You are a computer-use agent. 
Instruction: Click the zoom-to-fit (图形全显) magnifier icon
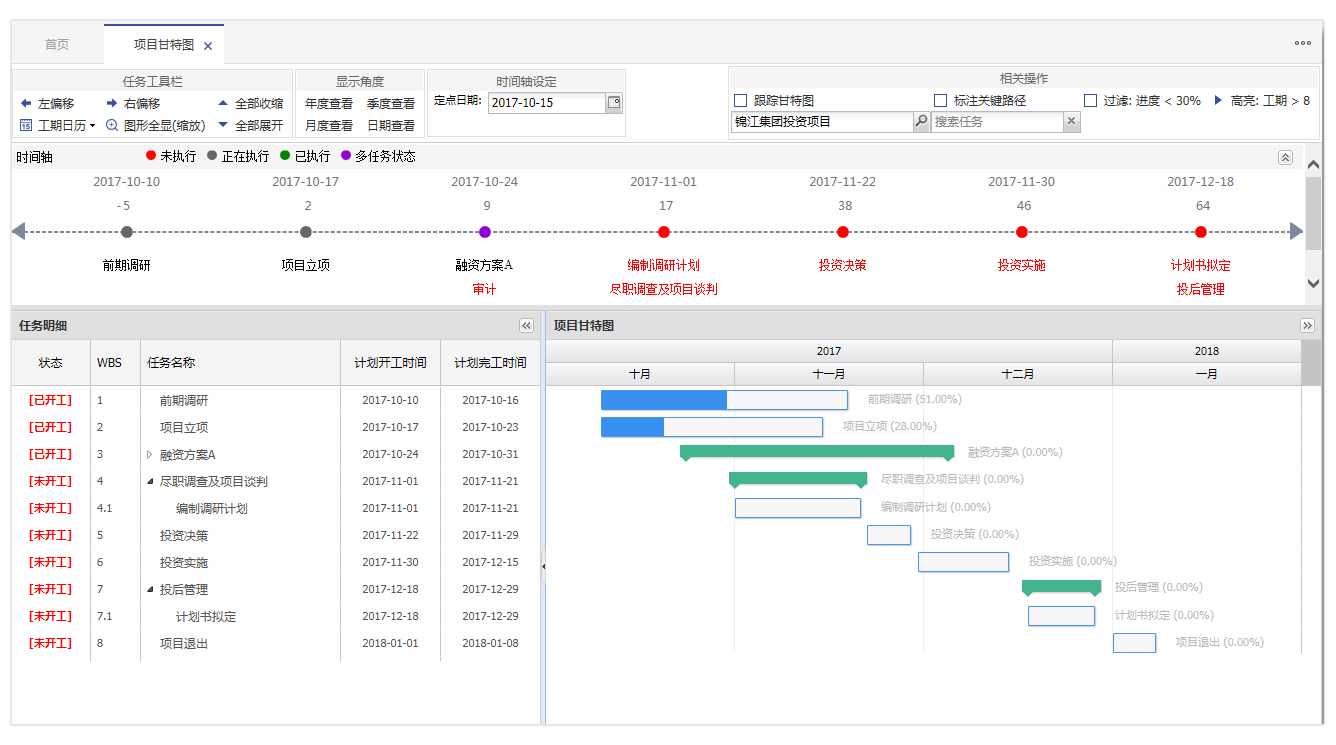(x=112, y=126)
